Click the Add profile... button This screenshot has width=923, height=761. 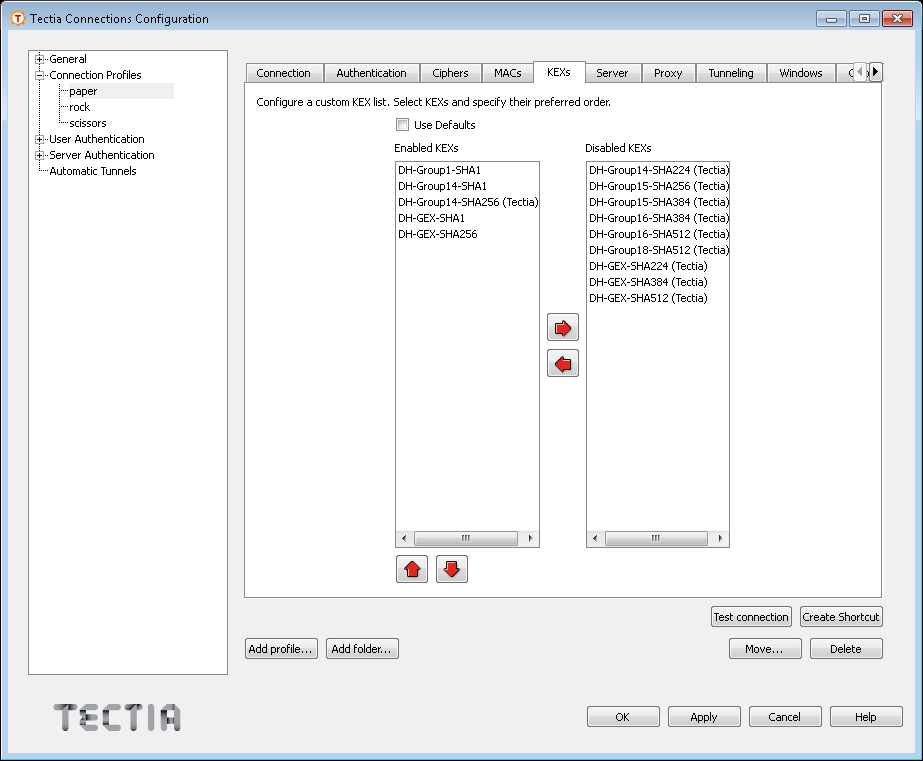point(282,649)
